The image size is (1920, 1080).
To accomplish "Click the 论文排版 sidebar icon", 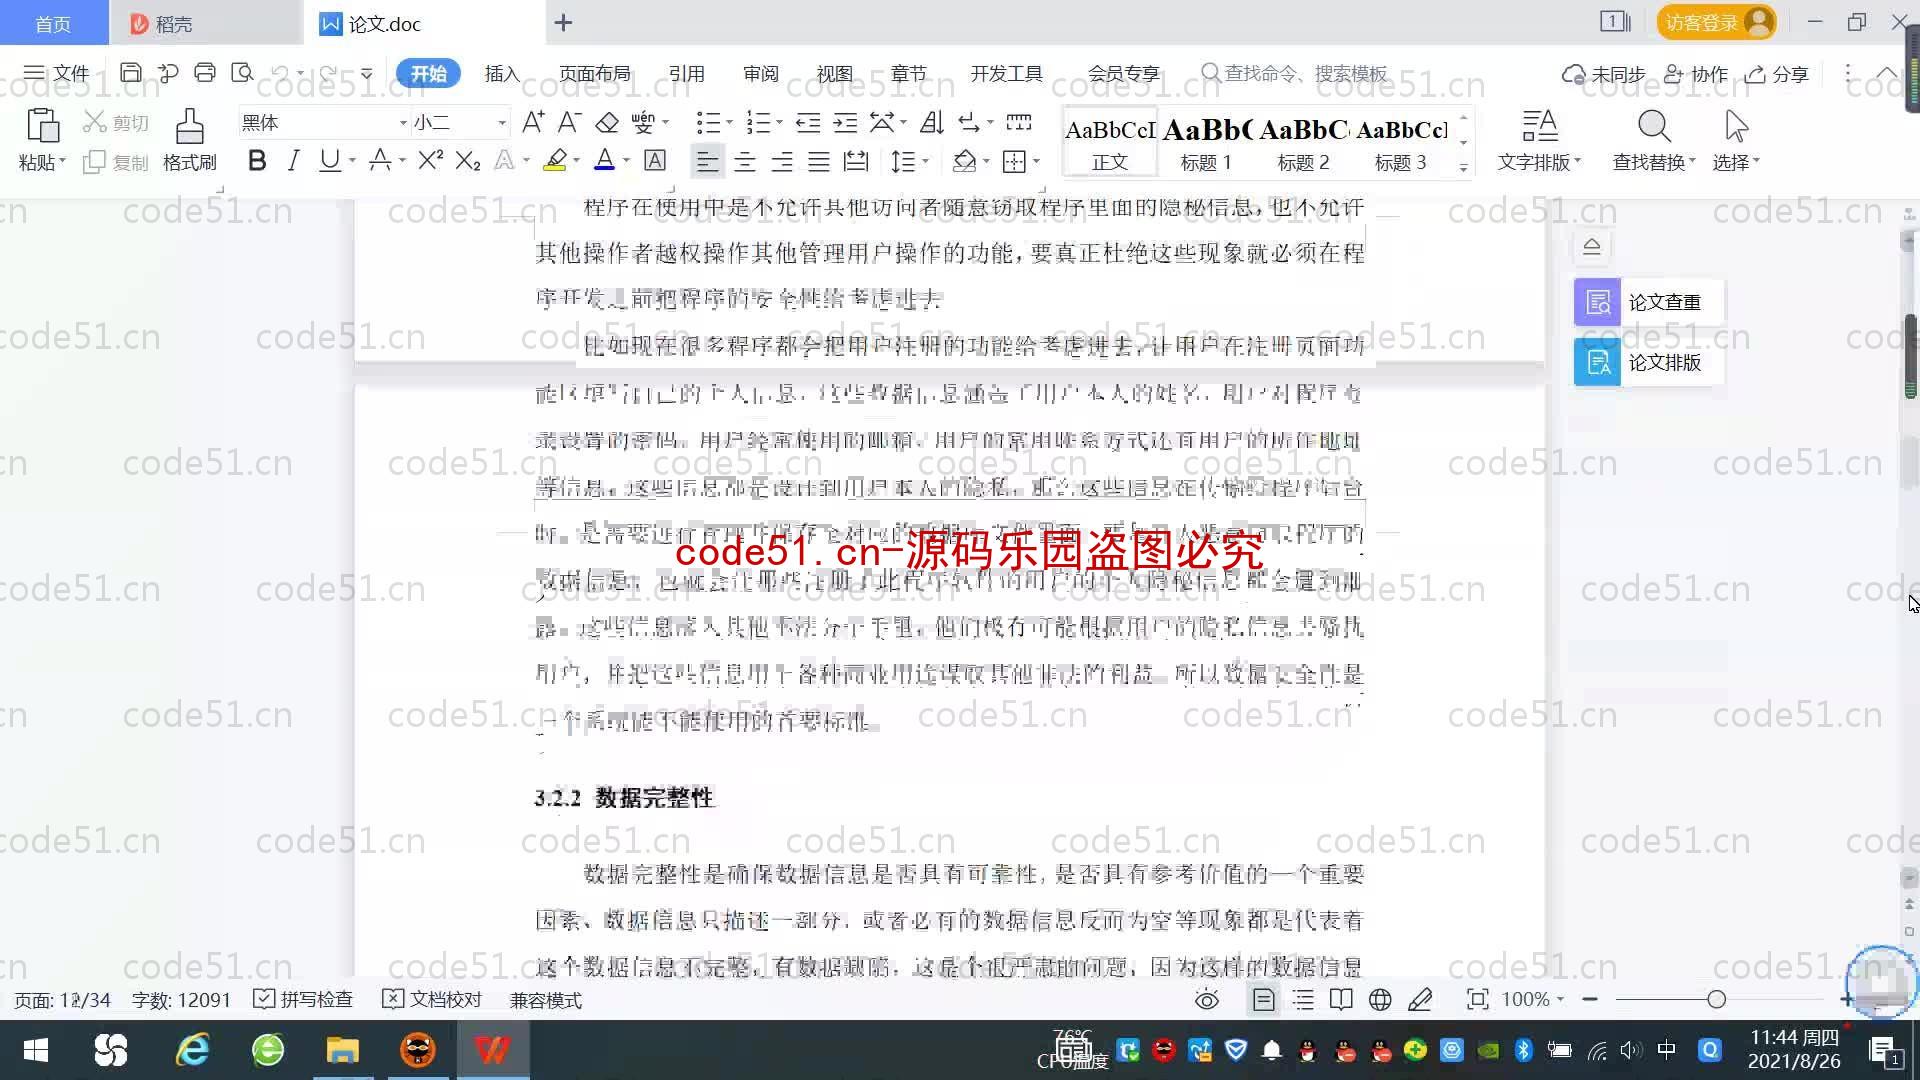I will click(1600, 361).
